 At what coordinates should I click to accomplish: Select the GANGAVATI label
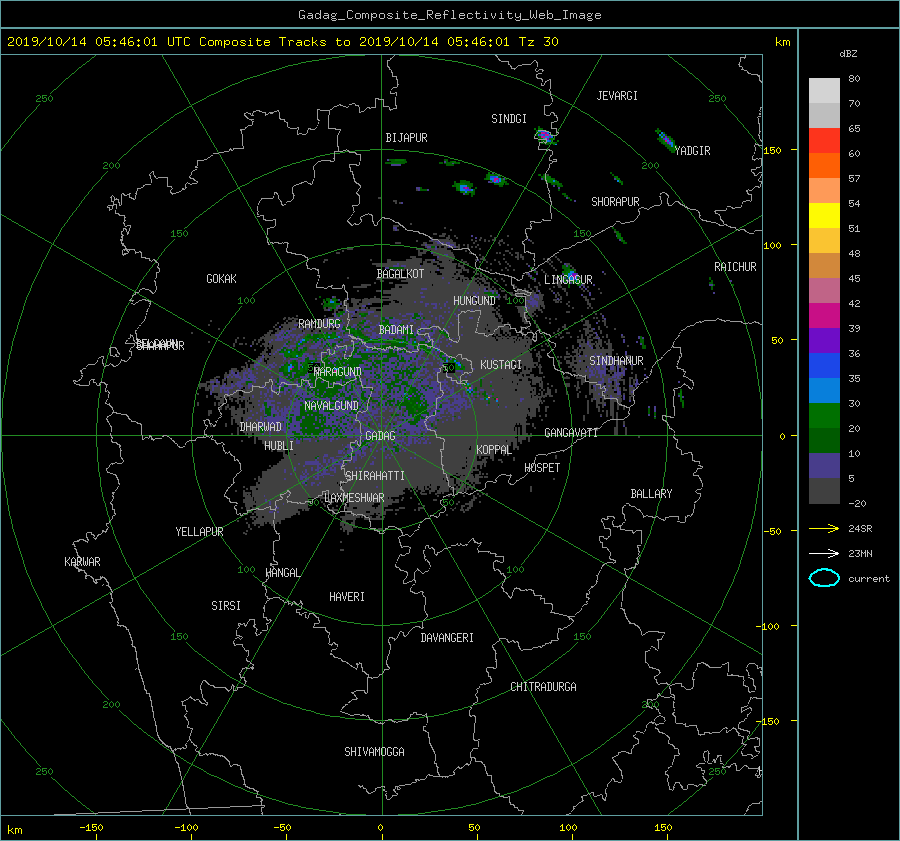coord(571,433)
